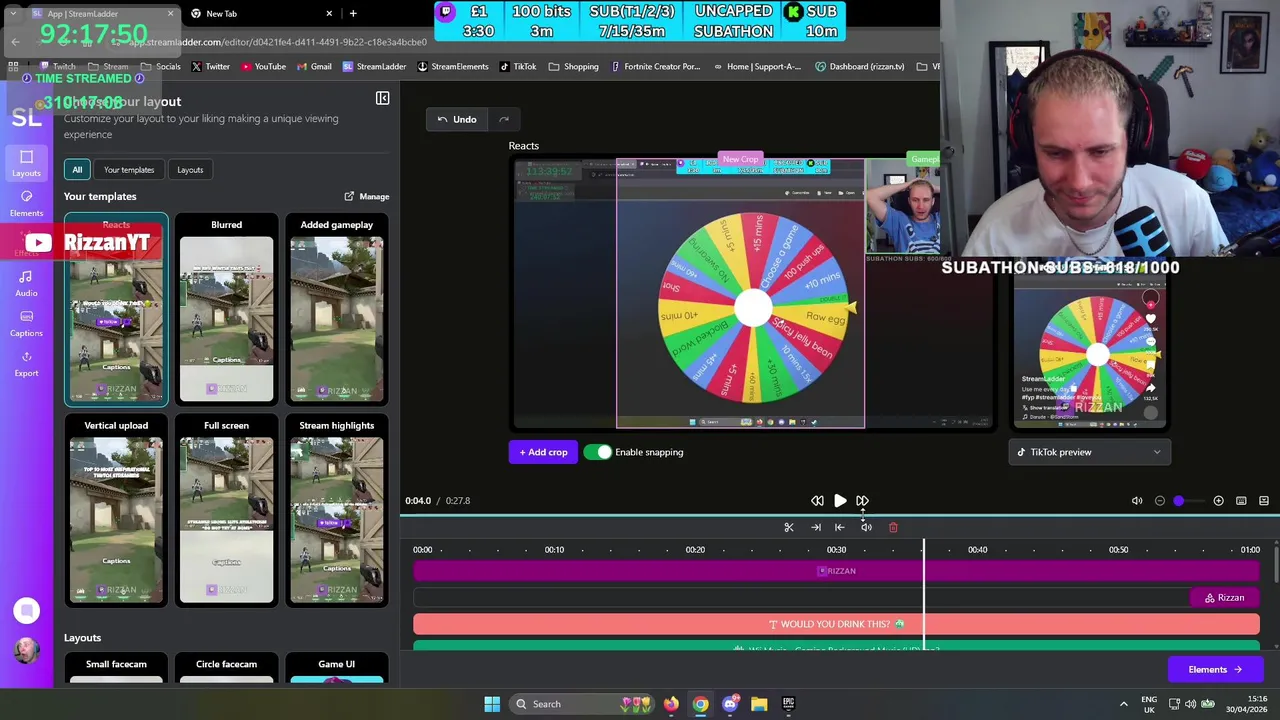Open the TikTok bookmark

518,67
